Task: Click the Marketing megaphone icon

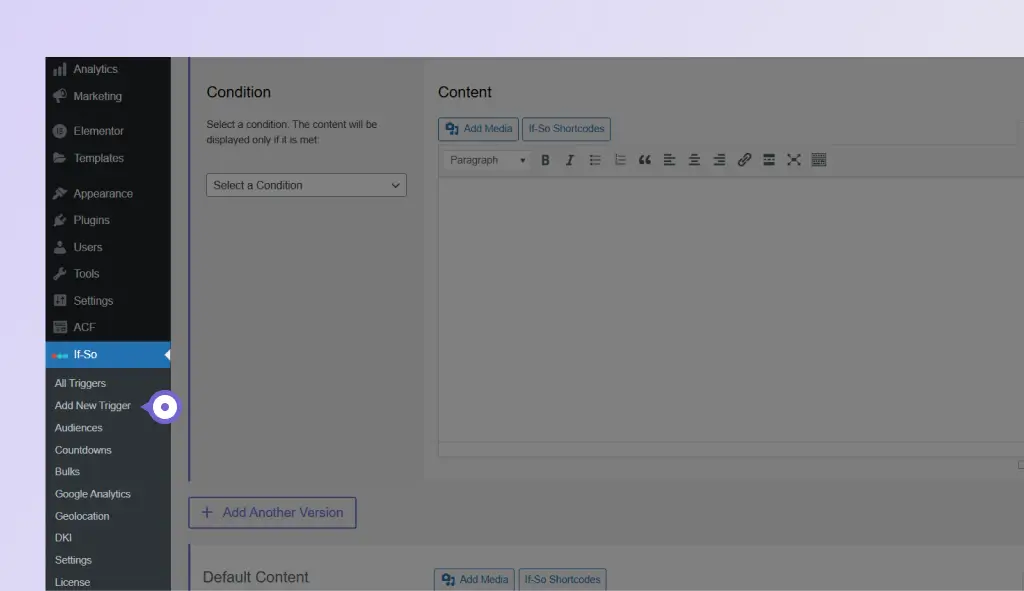Action: (59, 96)
